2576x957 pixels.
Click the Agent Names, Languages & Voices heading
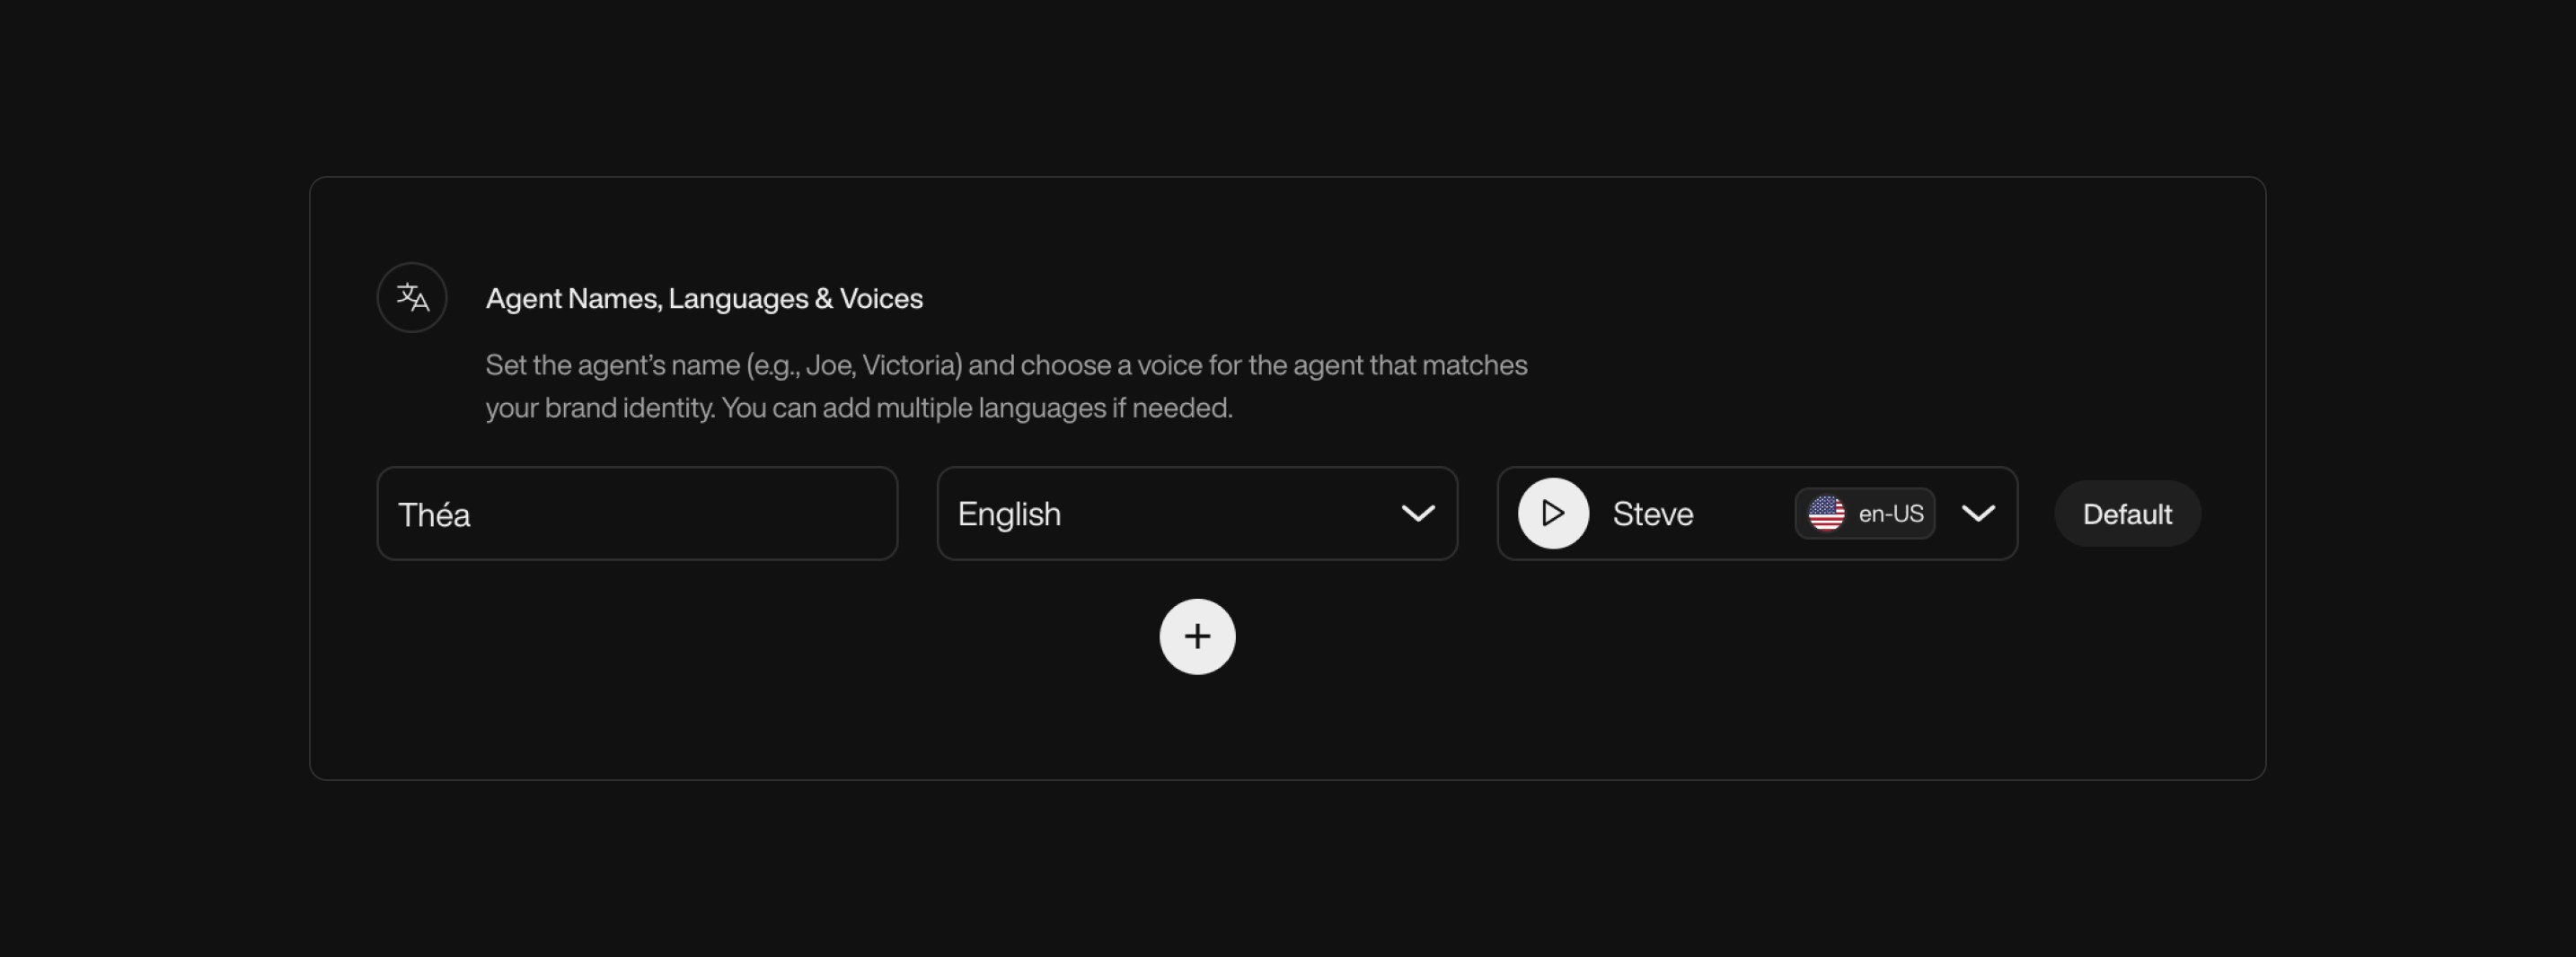click(704, 297)
